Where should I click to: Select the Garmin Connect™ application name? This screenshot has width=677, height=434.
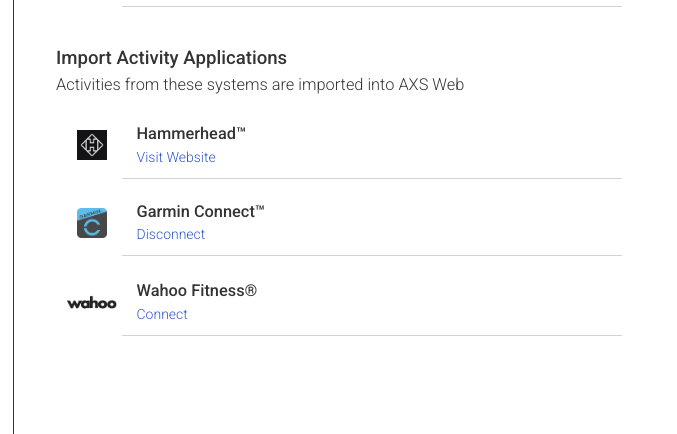pos(201,211)
